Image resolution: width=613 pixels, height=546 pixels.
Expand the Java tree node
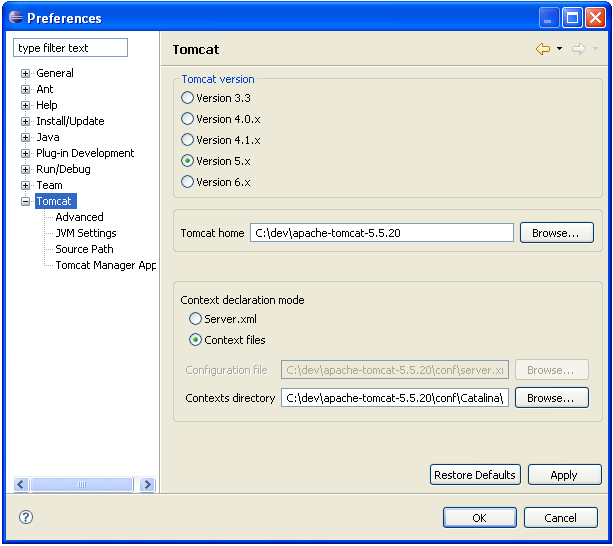[25, 138]
